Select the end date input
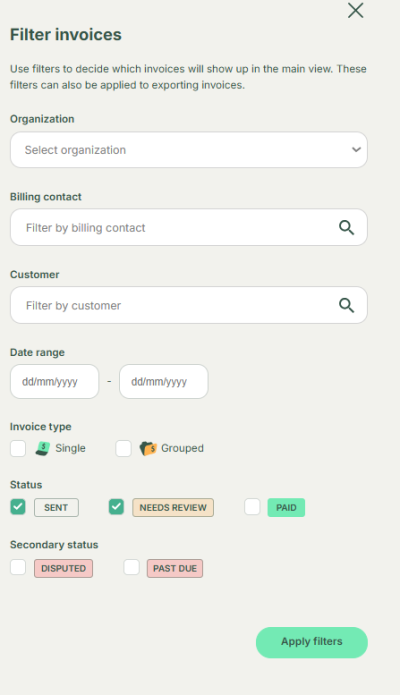Screen dimensions: 400x695 (x=164, y=382)
